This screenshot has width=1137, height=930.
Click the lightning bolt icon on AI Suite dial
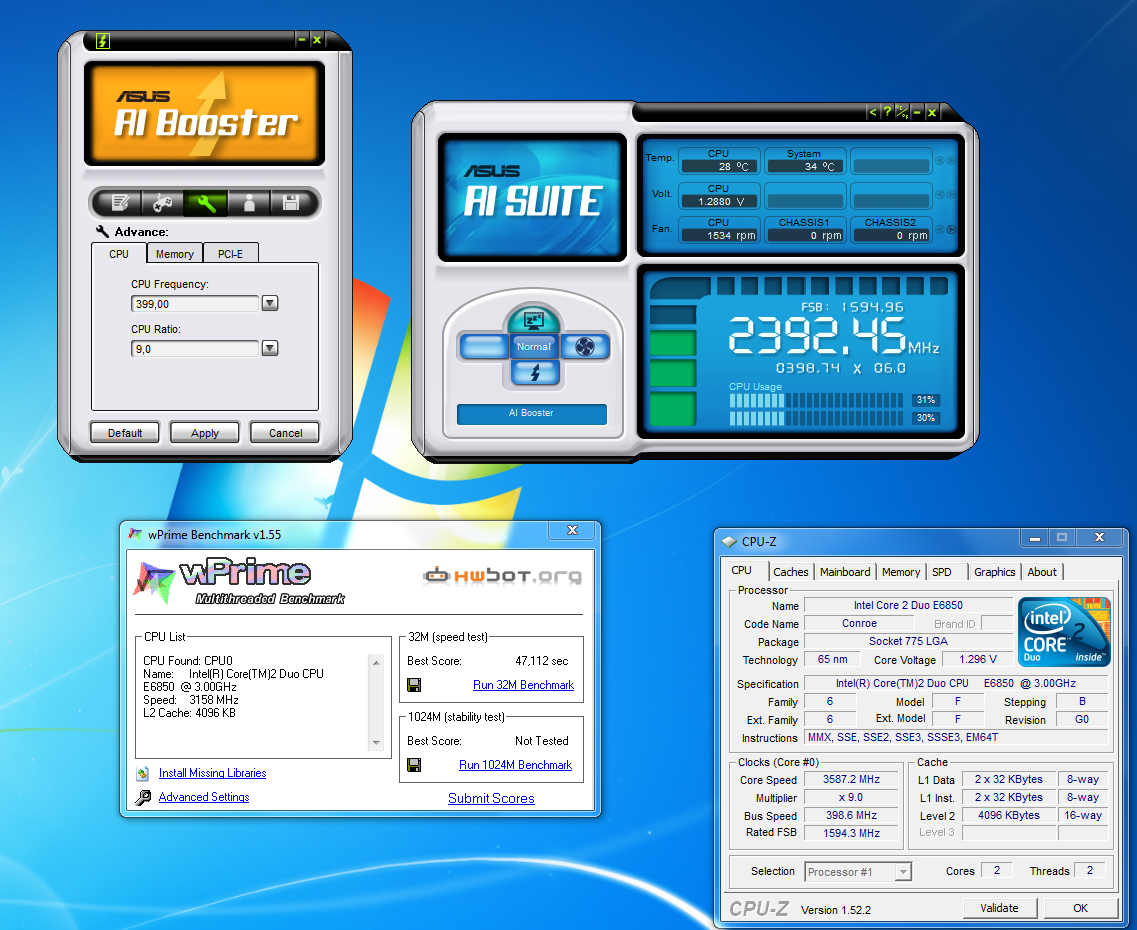535,373
